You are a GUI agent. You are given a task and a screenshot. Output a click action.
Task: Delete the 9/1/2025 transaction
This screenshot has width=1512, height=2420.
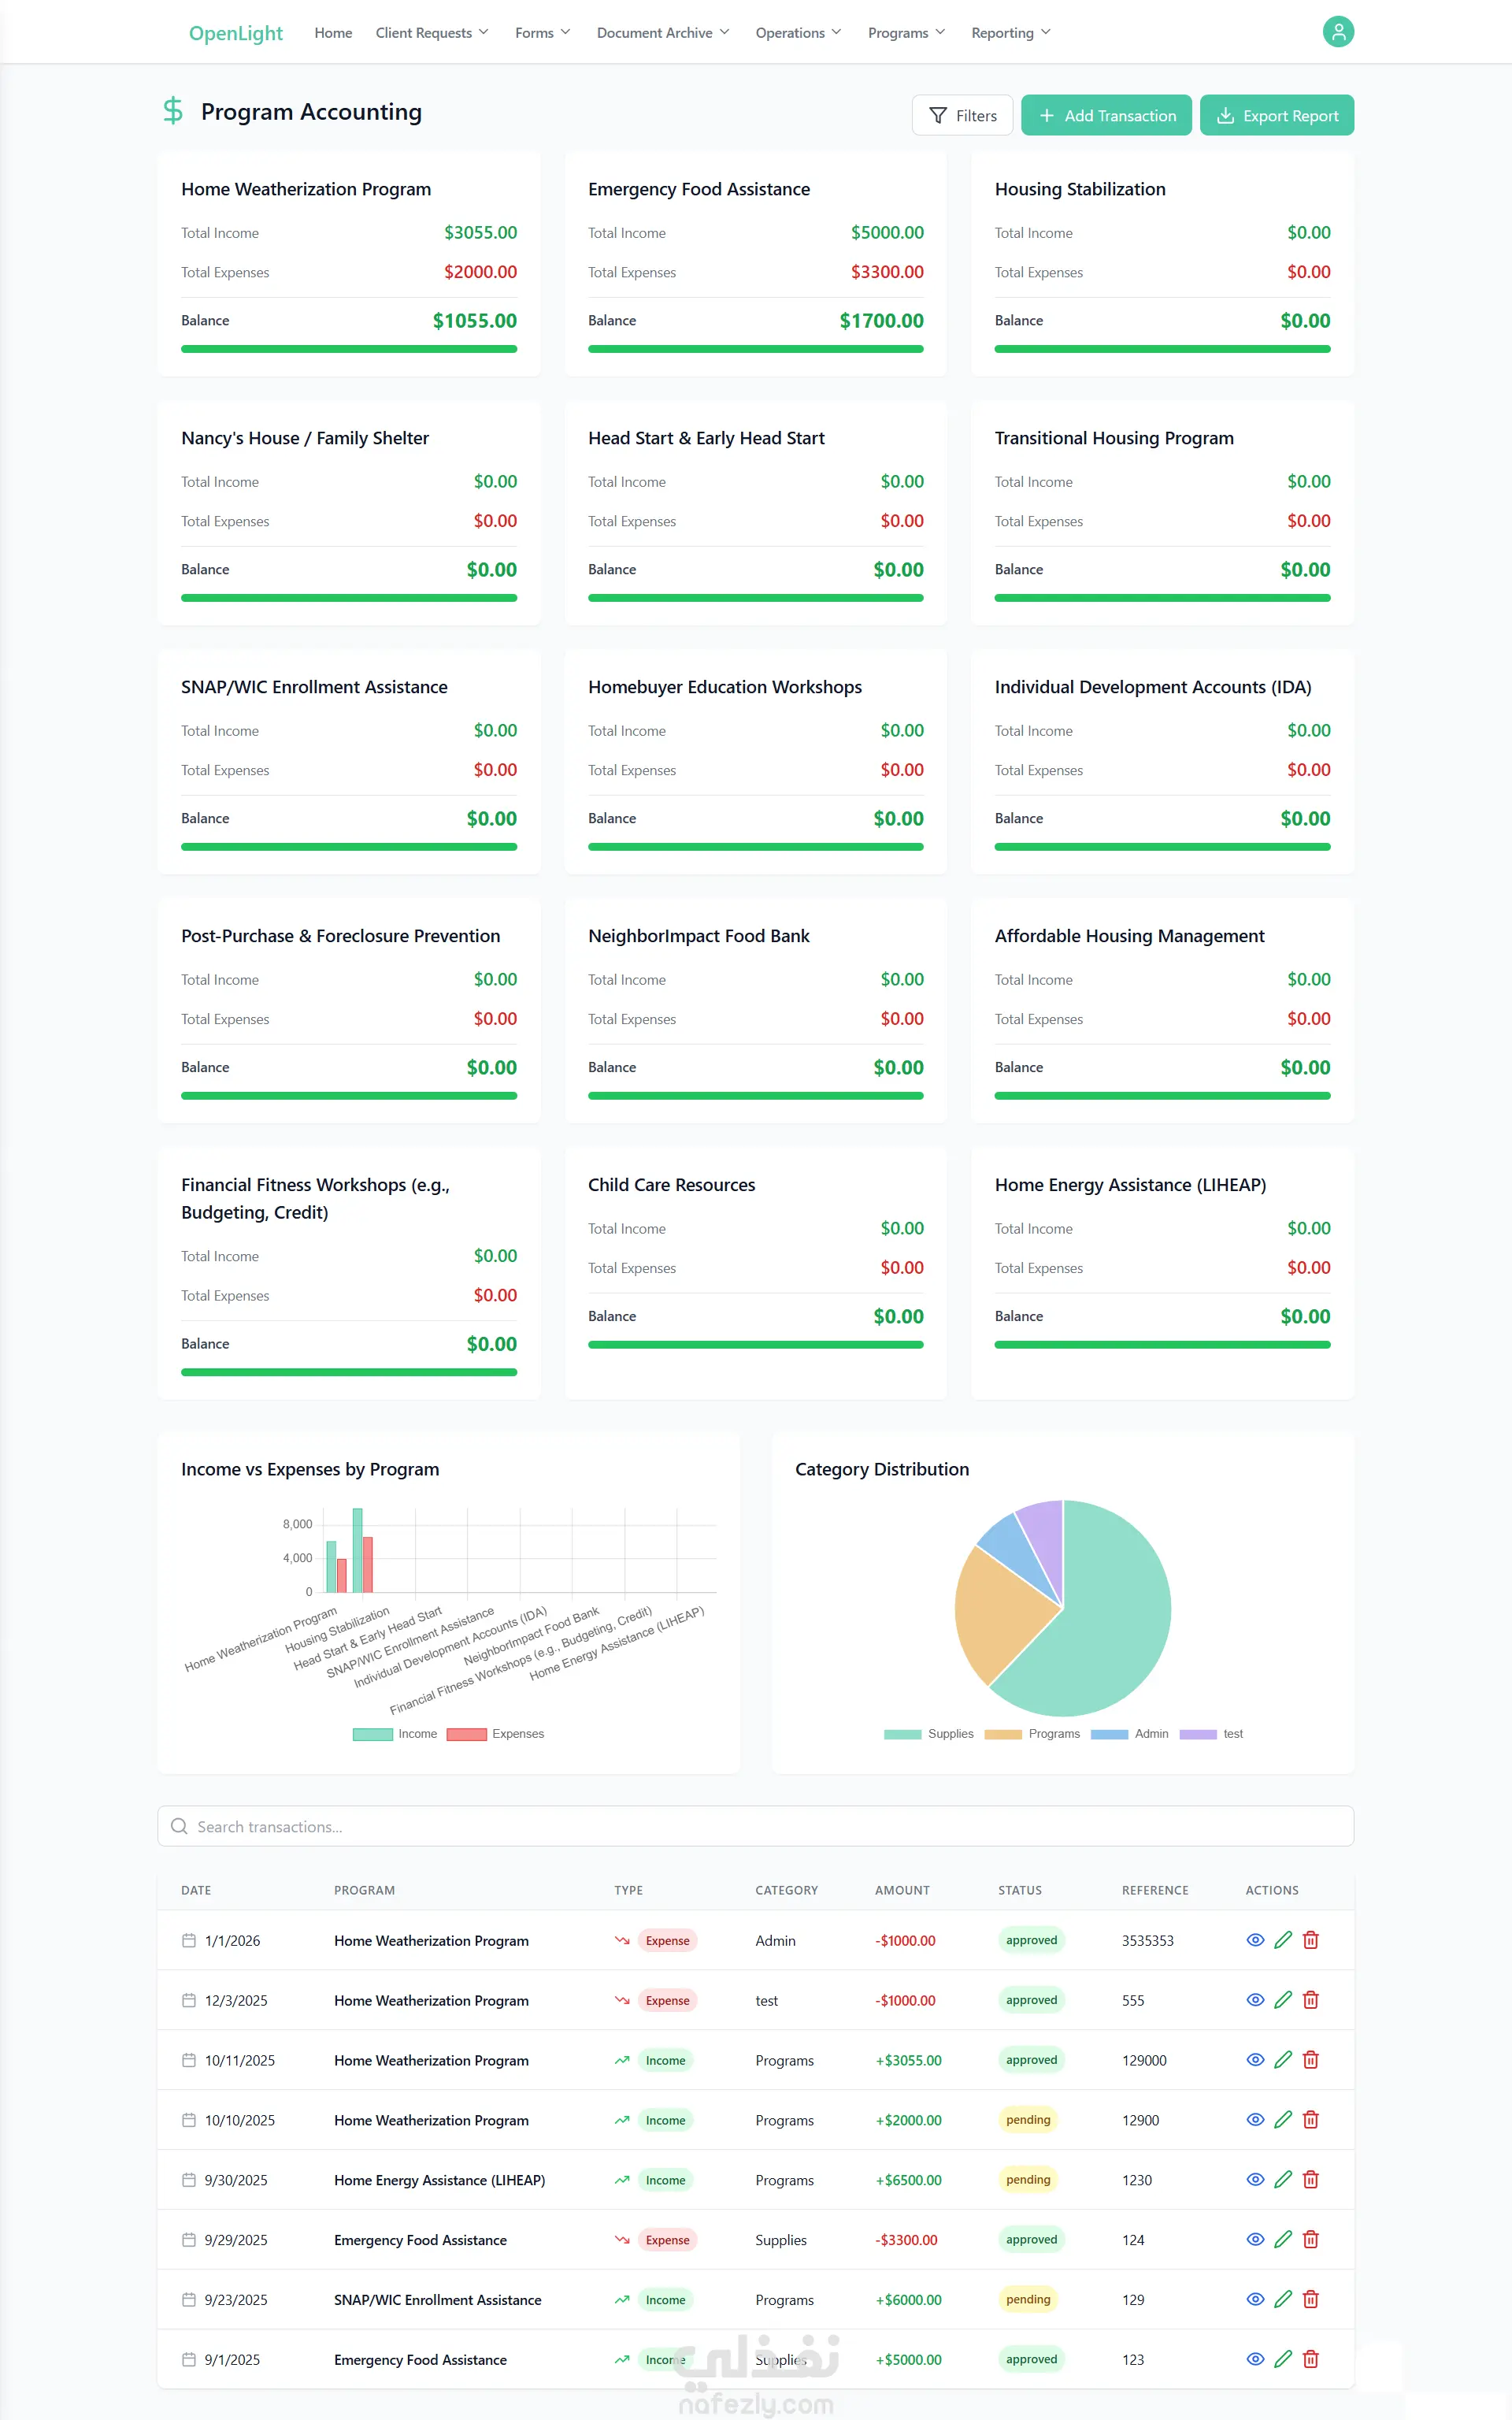[x=1311, y=2359]
